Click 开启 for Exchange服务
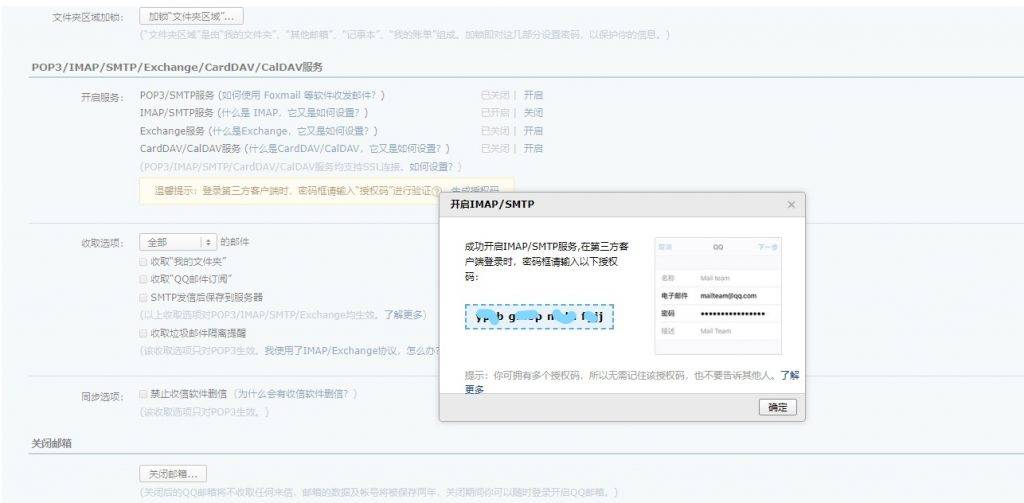1024x503 pixels. (533, 131)
